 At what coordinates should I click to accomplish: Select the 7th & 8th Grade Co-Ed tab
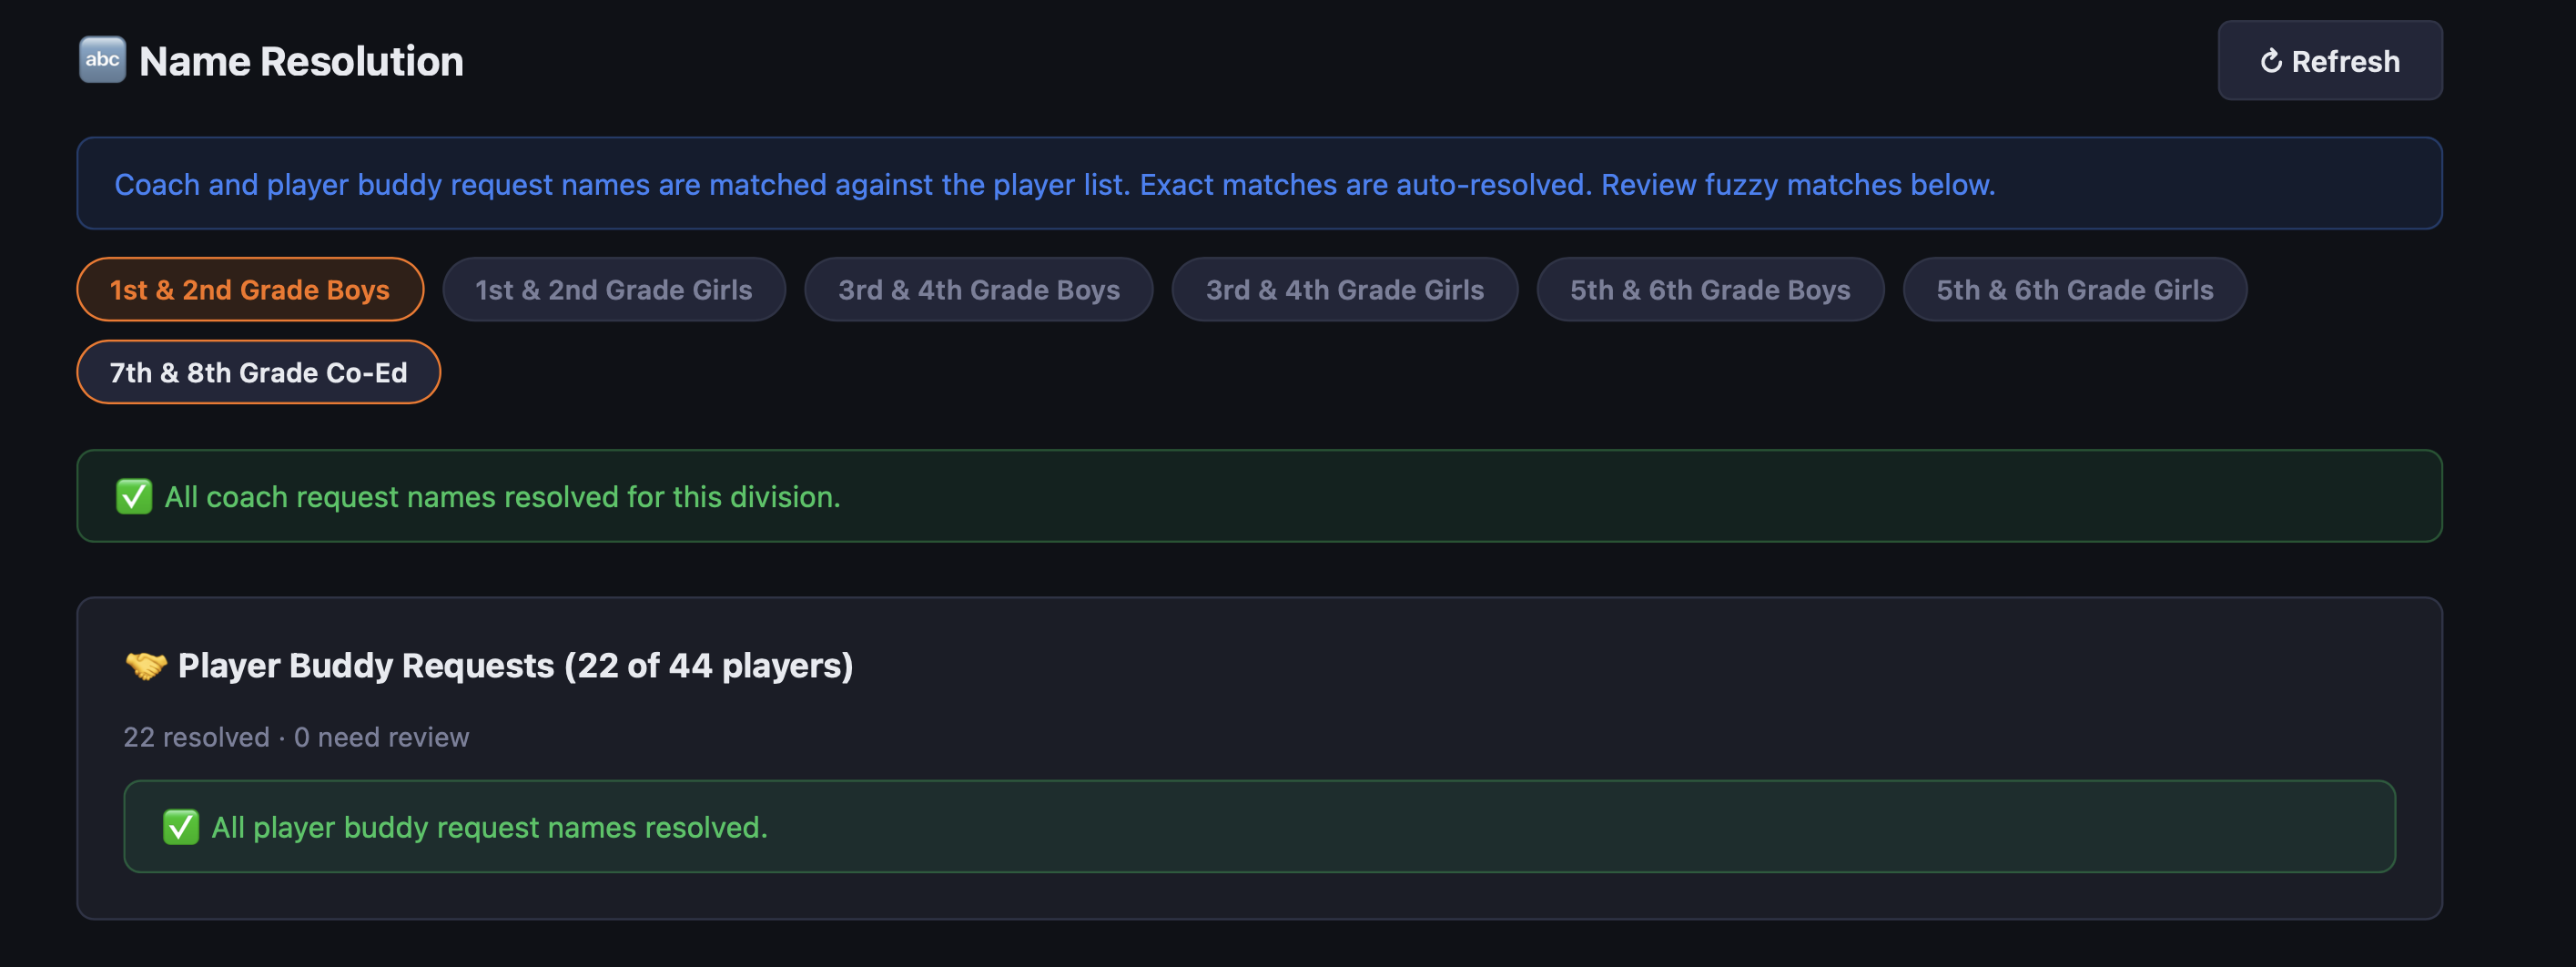258,373
